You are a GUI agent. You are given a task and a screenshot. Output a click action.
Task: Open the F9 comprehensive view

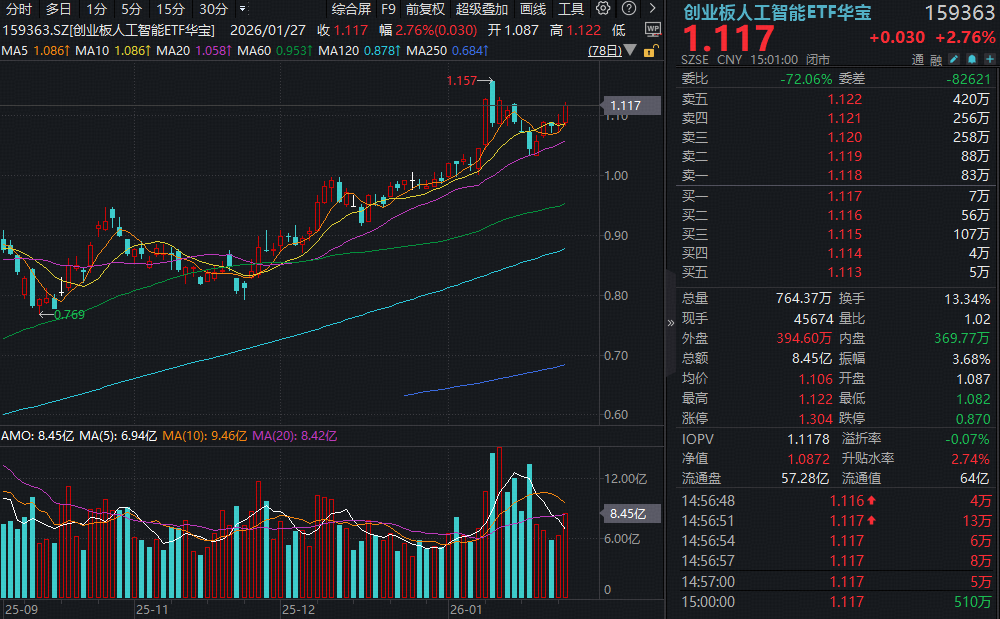389,9
